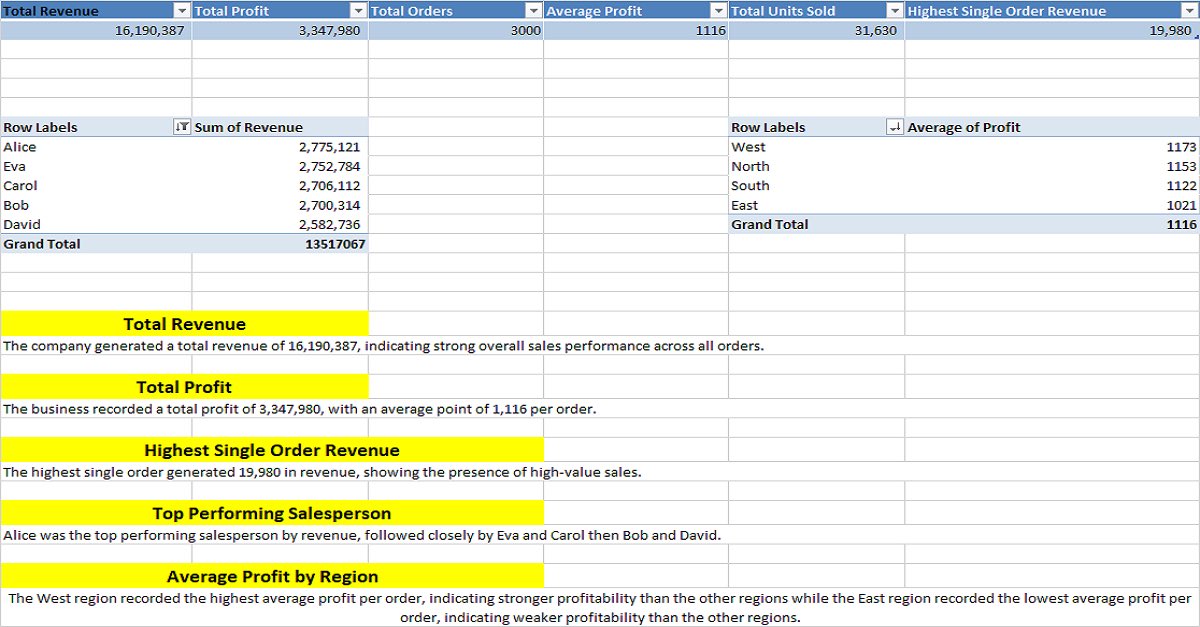The width and height of the screenshot is (1200, 627).
Task: Select the Average of Profit pivot header
Action: click(1050, 127)
